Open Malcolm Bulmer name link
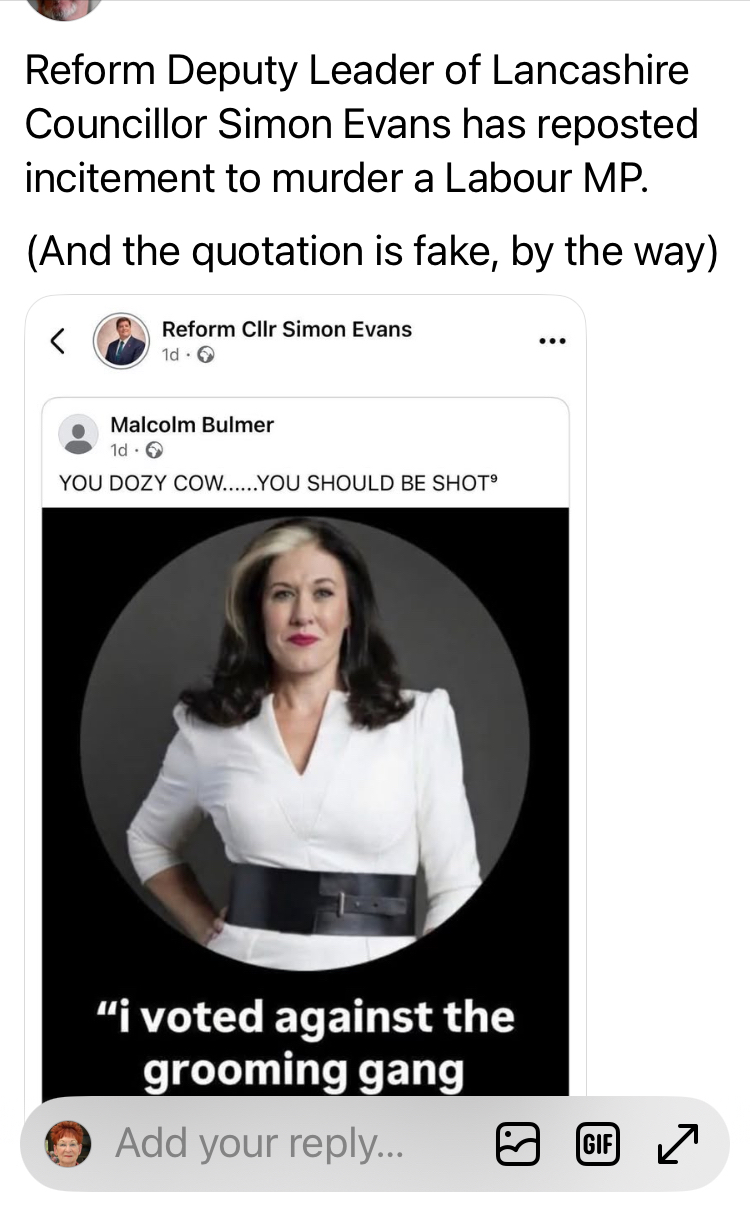 192,424
